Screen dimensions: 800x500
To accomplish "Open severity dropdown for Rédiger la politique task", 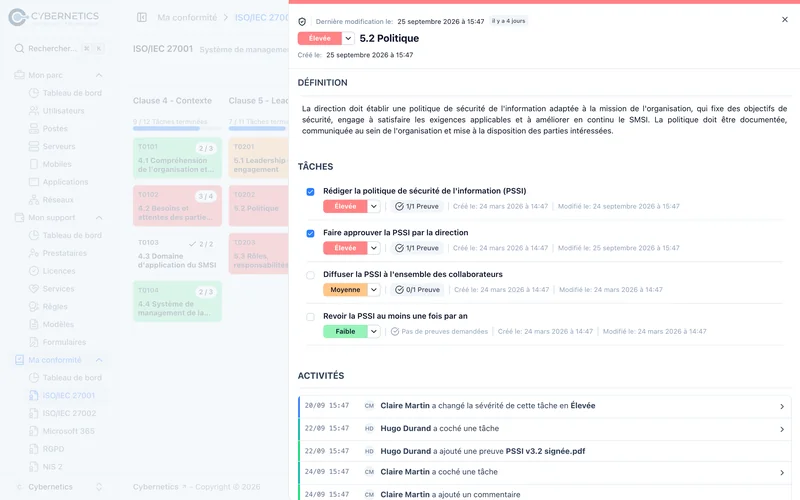I will coord(373,206).
